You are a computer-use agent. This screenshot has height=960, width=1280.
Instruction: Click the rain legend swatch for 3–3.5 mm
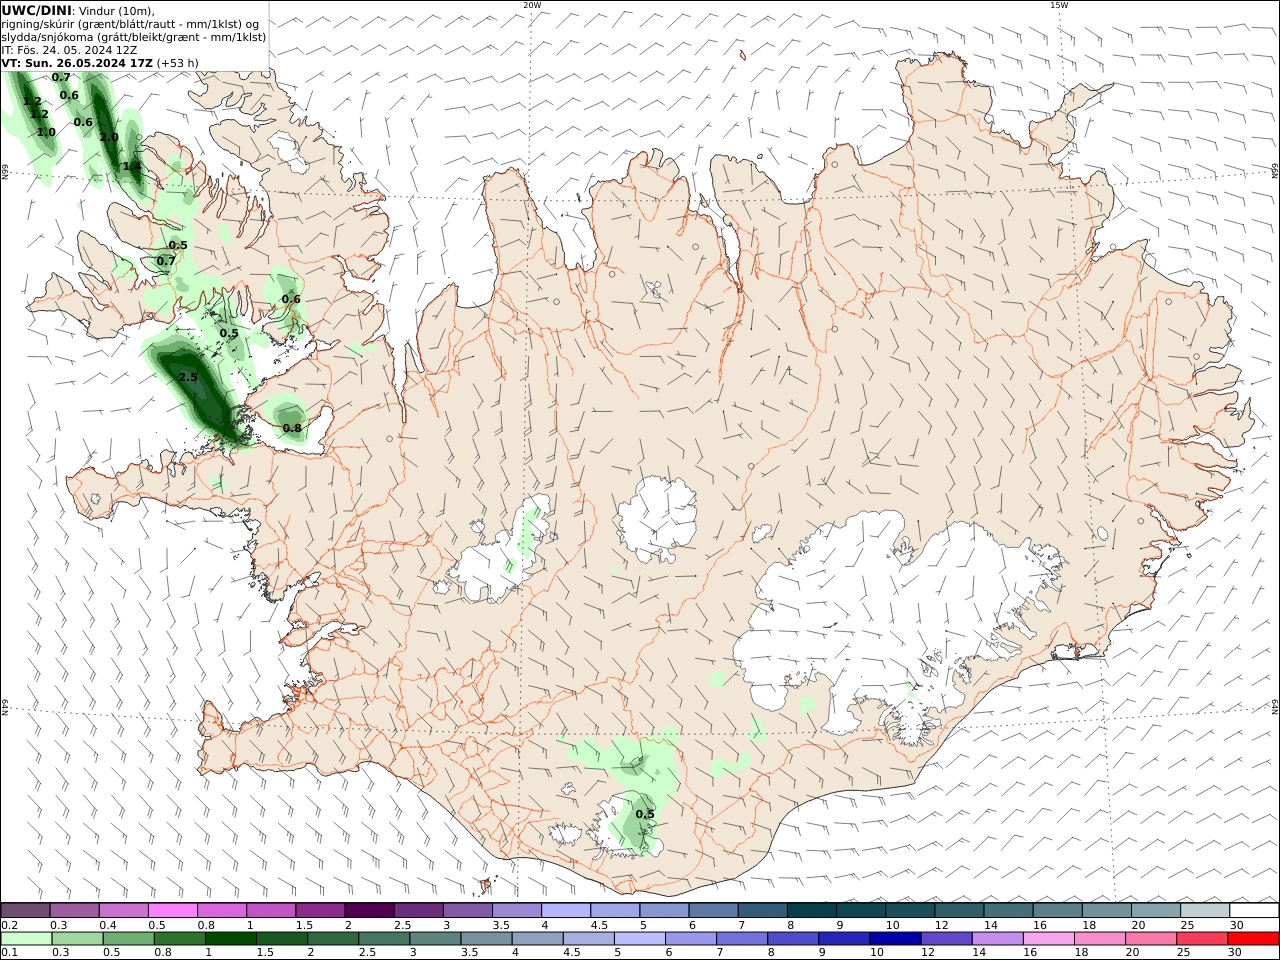point(435,939)
